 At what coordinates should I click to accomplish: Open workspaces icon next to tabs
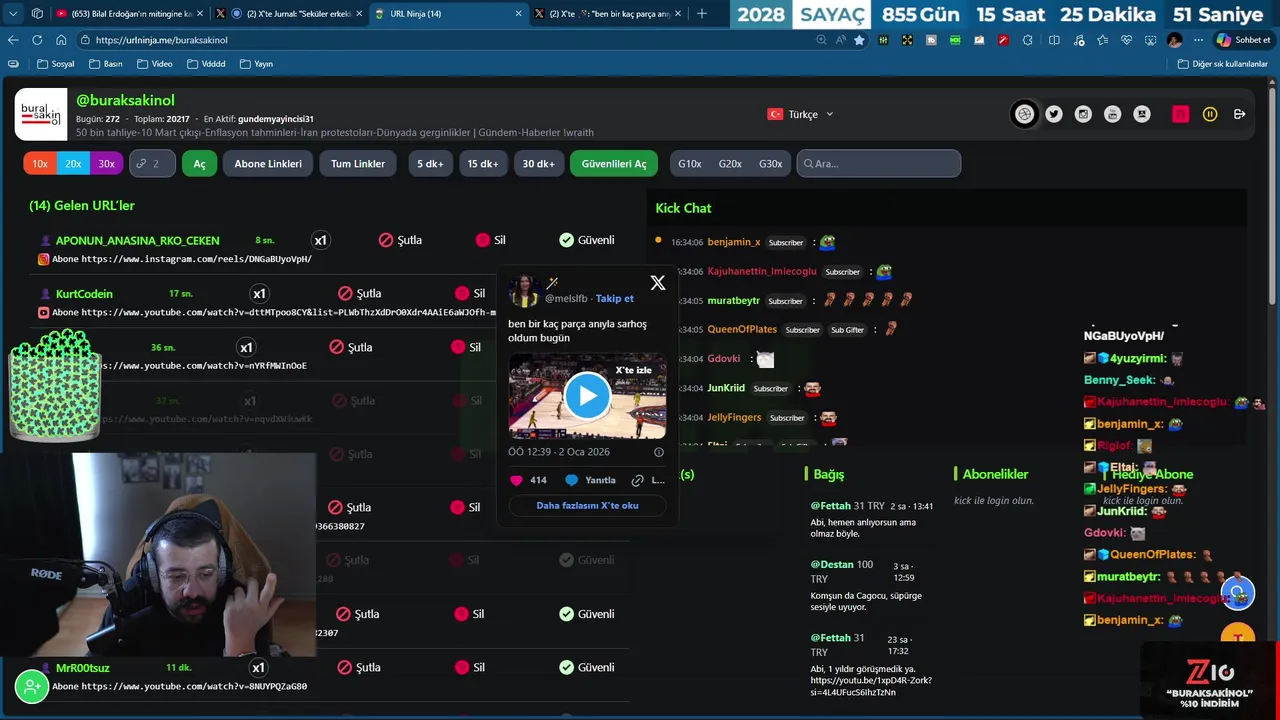(x=37, y=14)
